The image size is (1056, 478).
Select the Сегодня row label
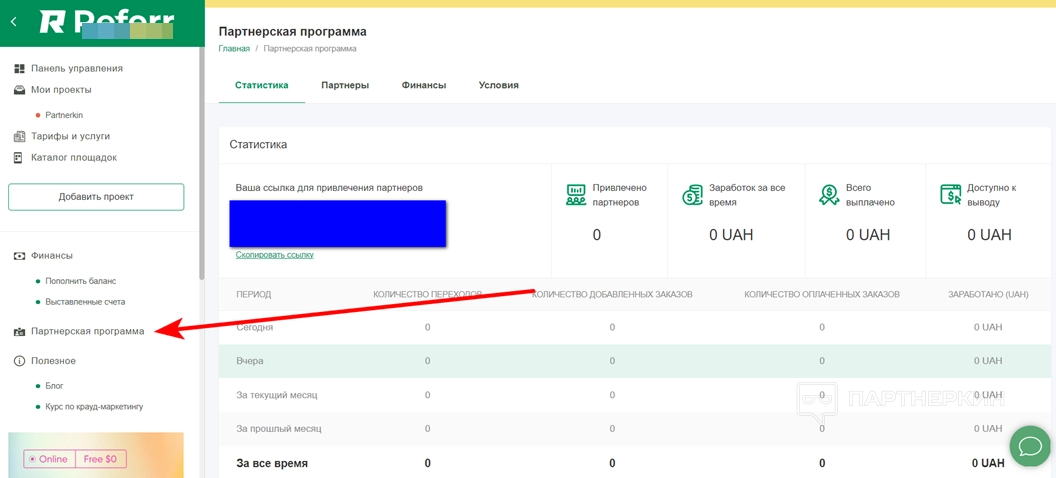tap(255, 327)
